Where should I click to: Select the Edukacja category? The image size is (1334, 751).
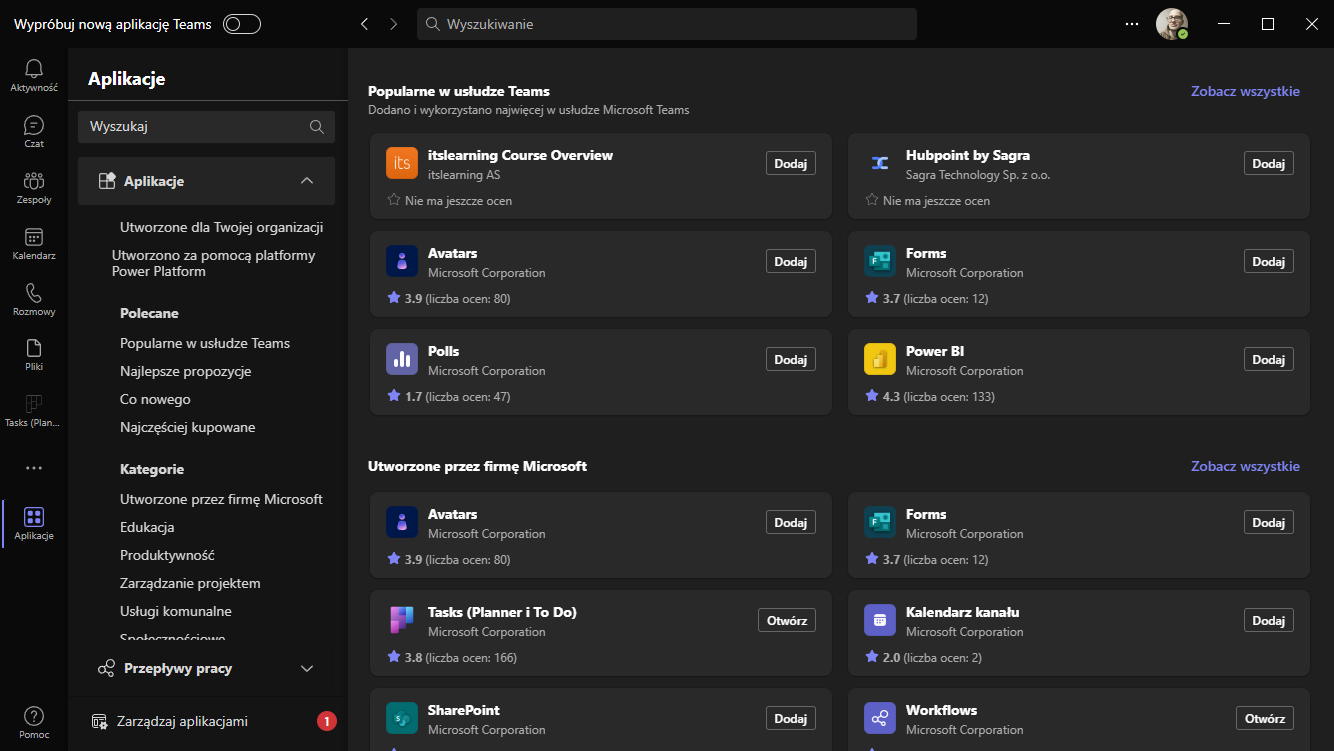147,527
